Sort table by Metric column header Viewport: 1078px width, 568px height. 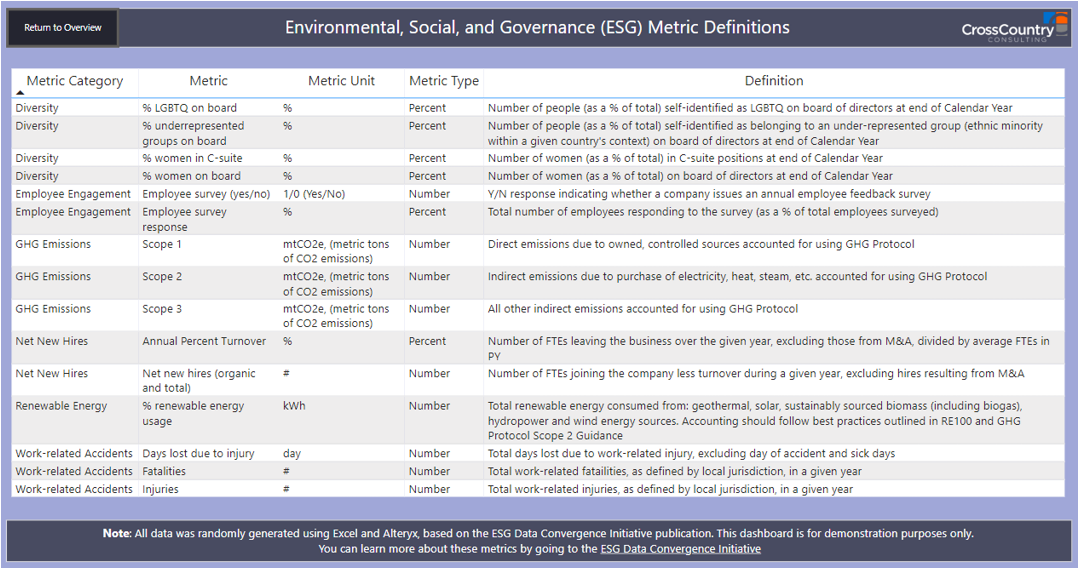[x=208, y=81]
